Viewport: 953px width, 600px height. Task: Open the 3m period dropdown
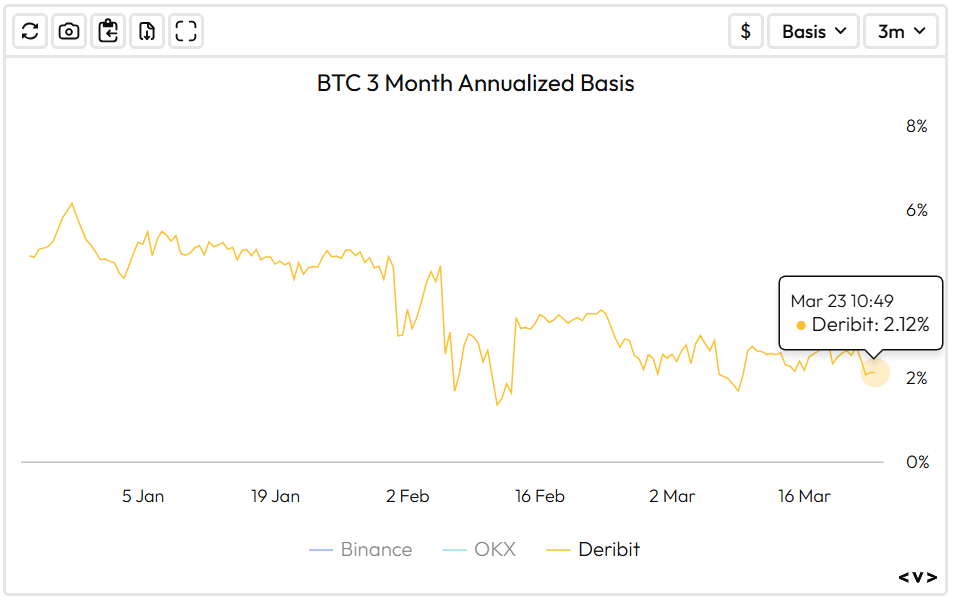(x=900, y=31)
